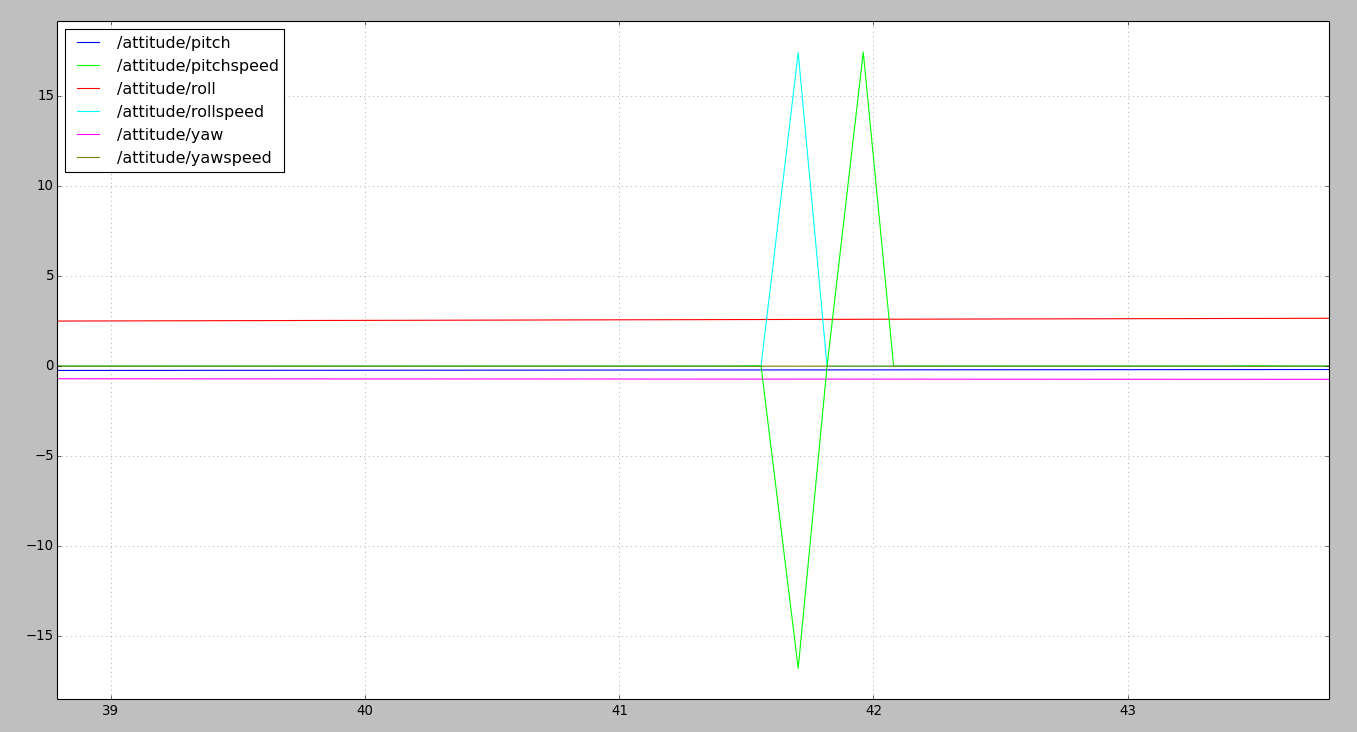Click the /attitude/pitch legend label
Viewport: 1357px width, 732px height.
tap(173, 43)
